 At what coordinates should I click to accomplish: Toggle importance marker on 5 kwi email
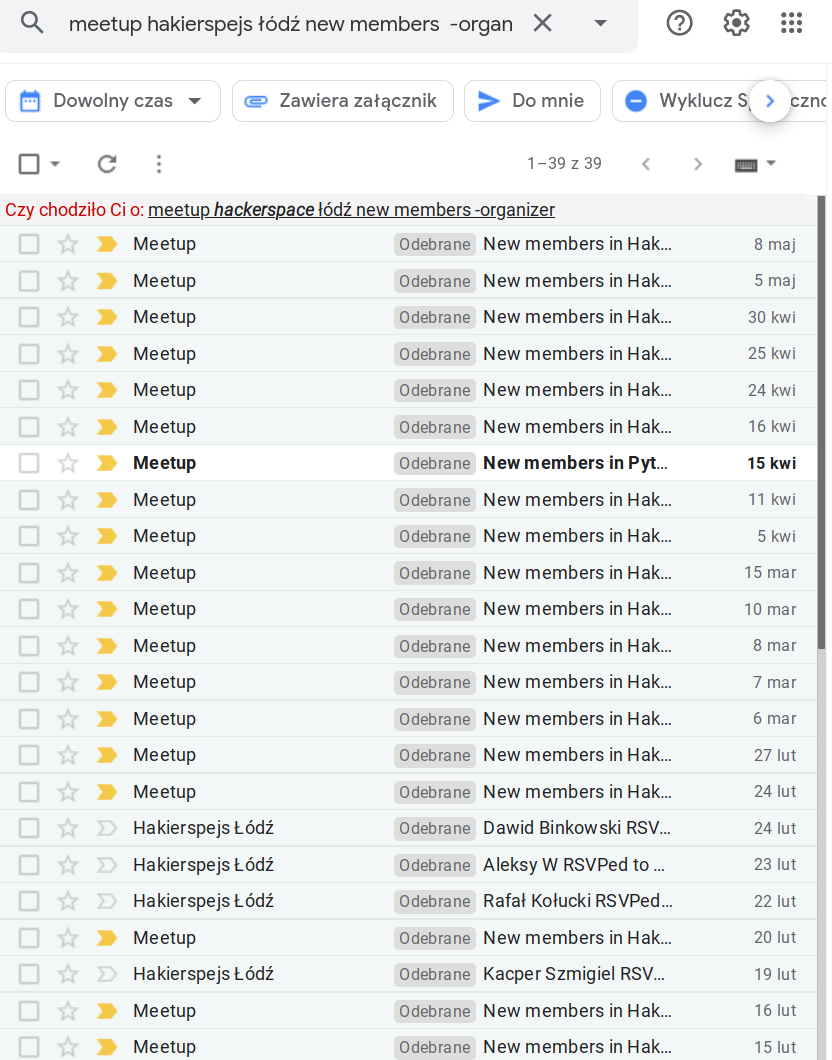click(x=107, y=536)
